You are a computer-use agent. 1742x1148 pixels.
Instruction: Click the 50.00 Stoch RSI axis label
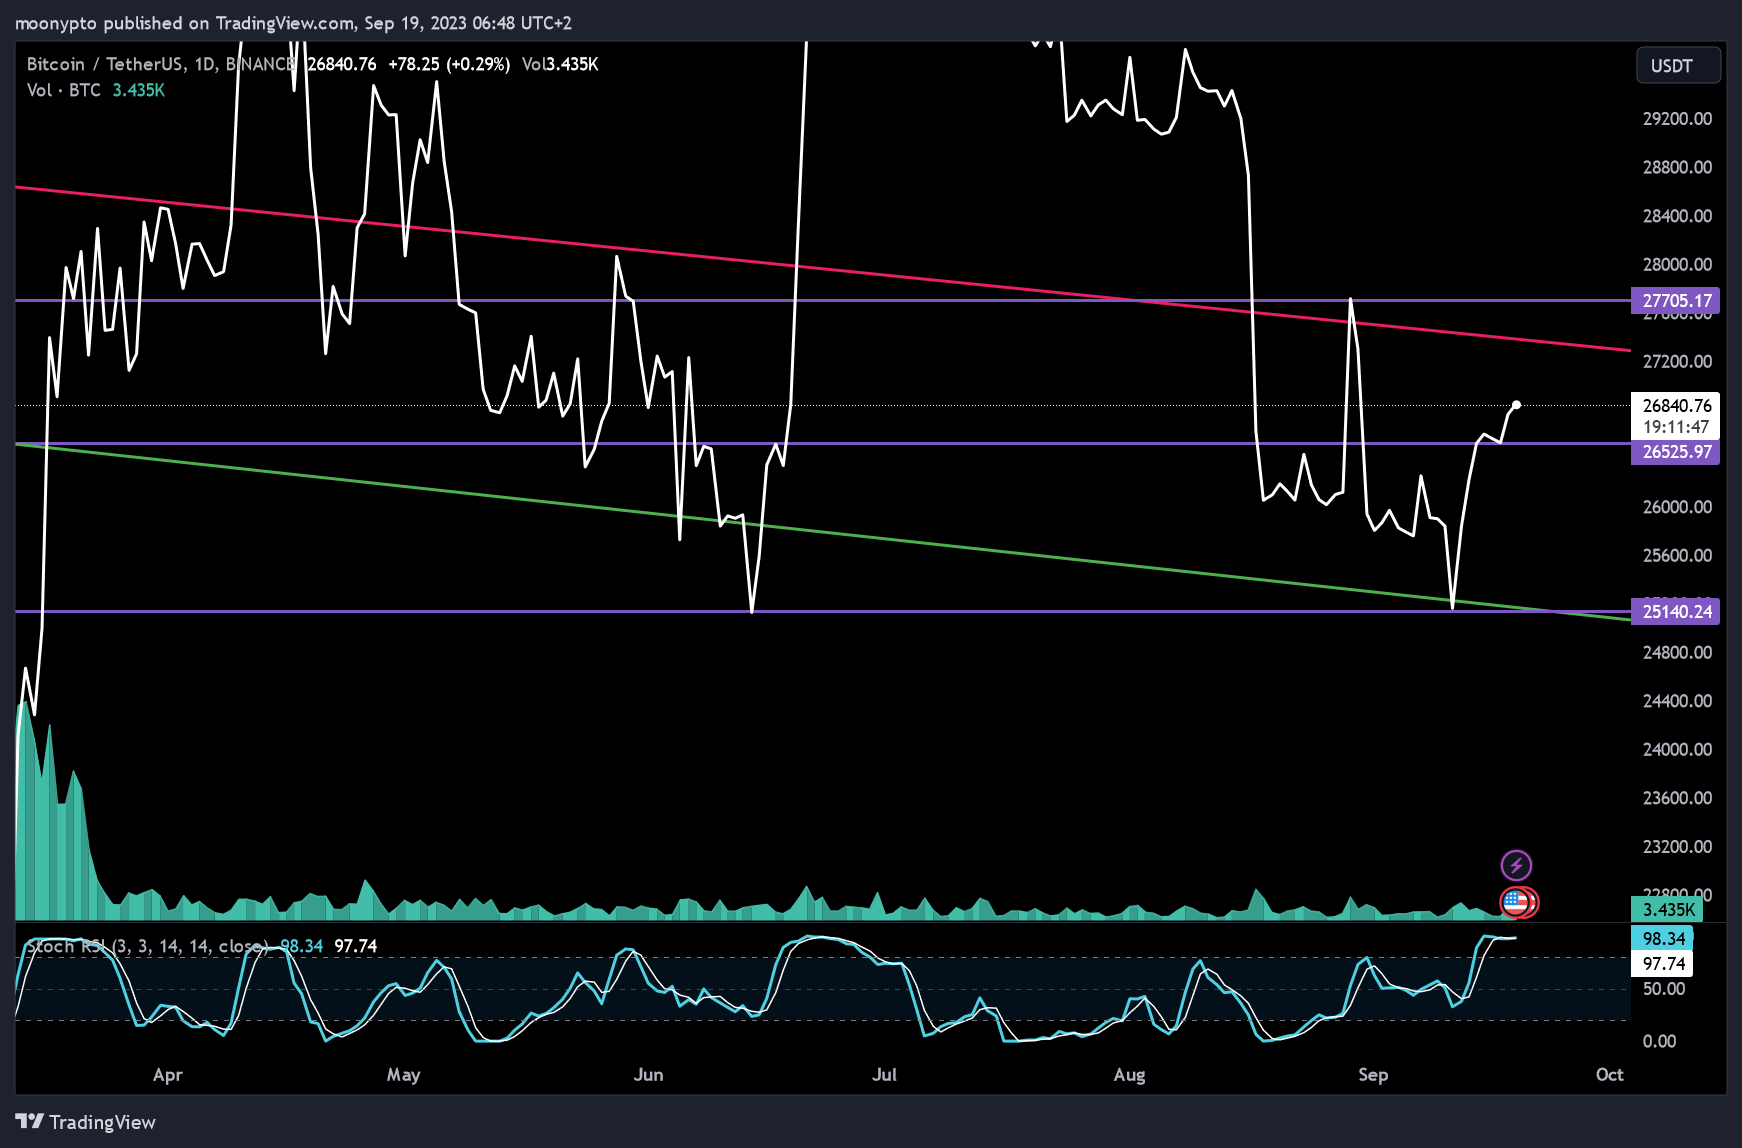(1664, 989)
